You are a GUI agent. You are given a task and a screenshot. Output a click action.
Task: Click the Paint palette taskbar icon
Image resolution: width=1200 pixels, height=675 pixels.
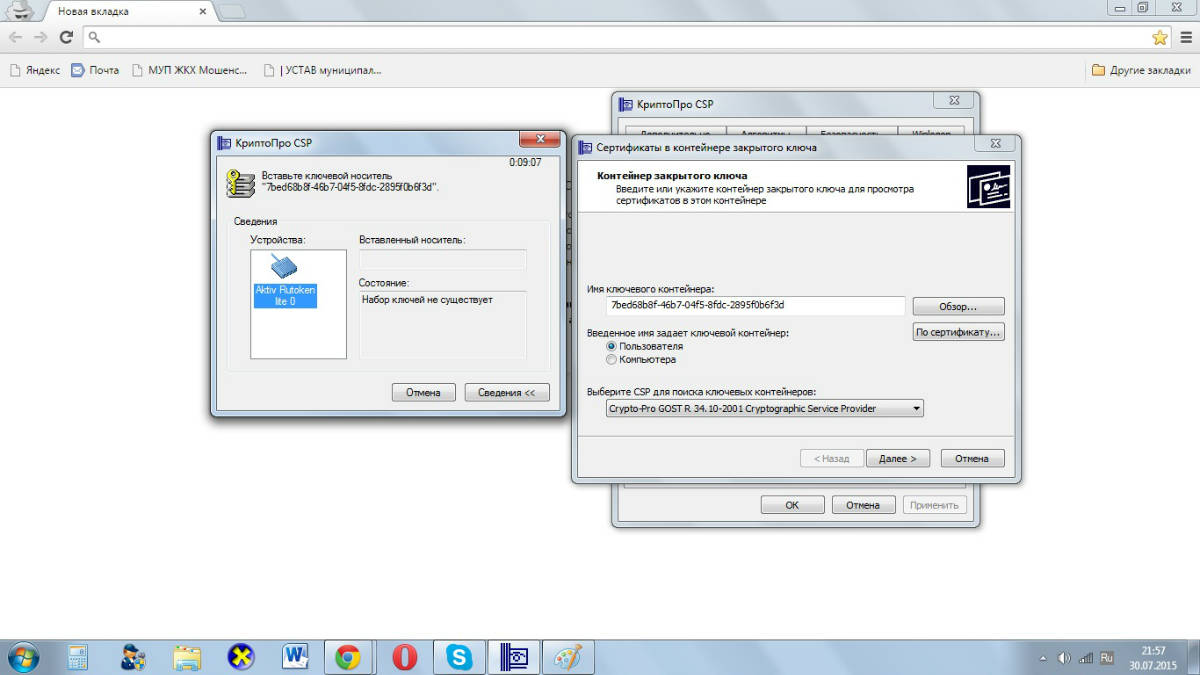568,657
